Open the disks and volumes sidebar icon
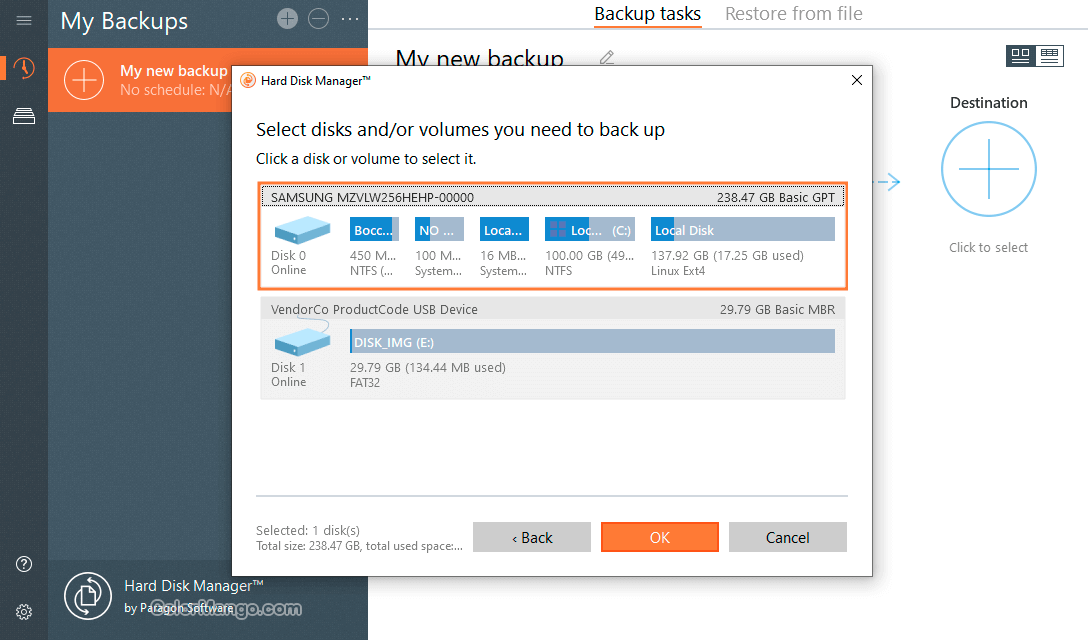This screenshot has height=640, width=1088. [24, 116]
